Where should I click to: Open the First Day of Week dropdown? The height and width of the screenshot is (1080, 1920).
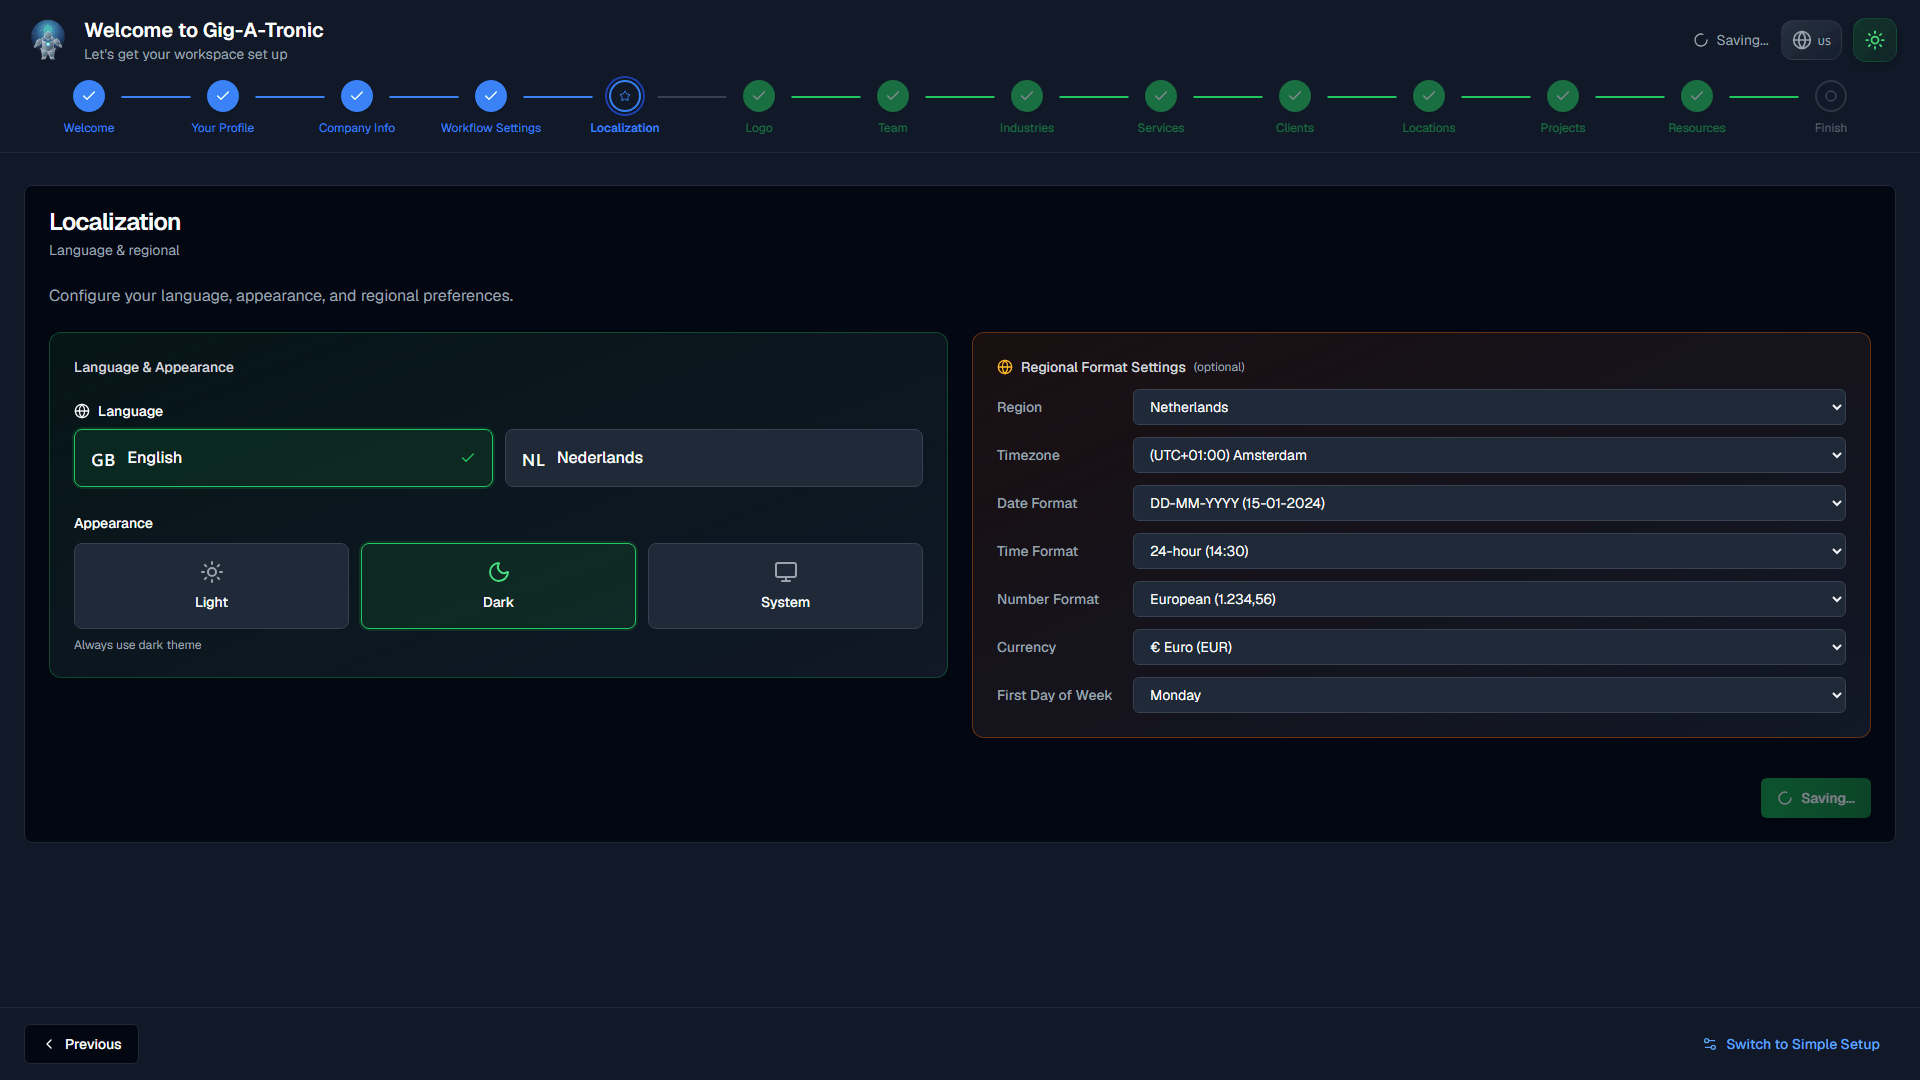click(x=1489, y=695)
